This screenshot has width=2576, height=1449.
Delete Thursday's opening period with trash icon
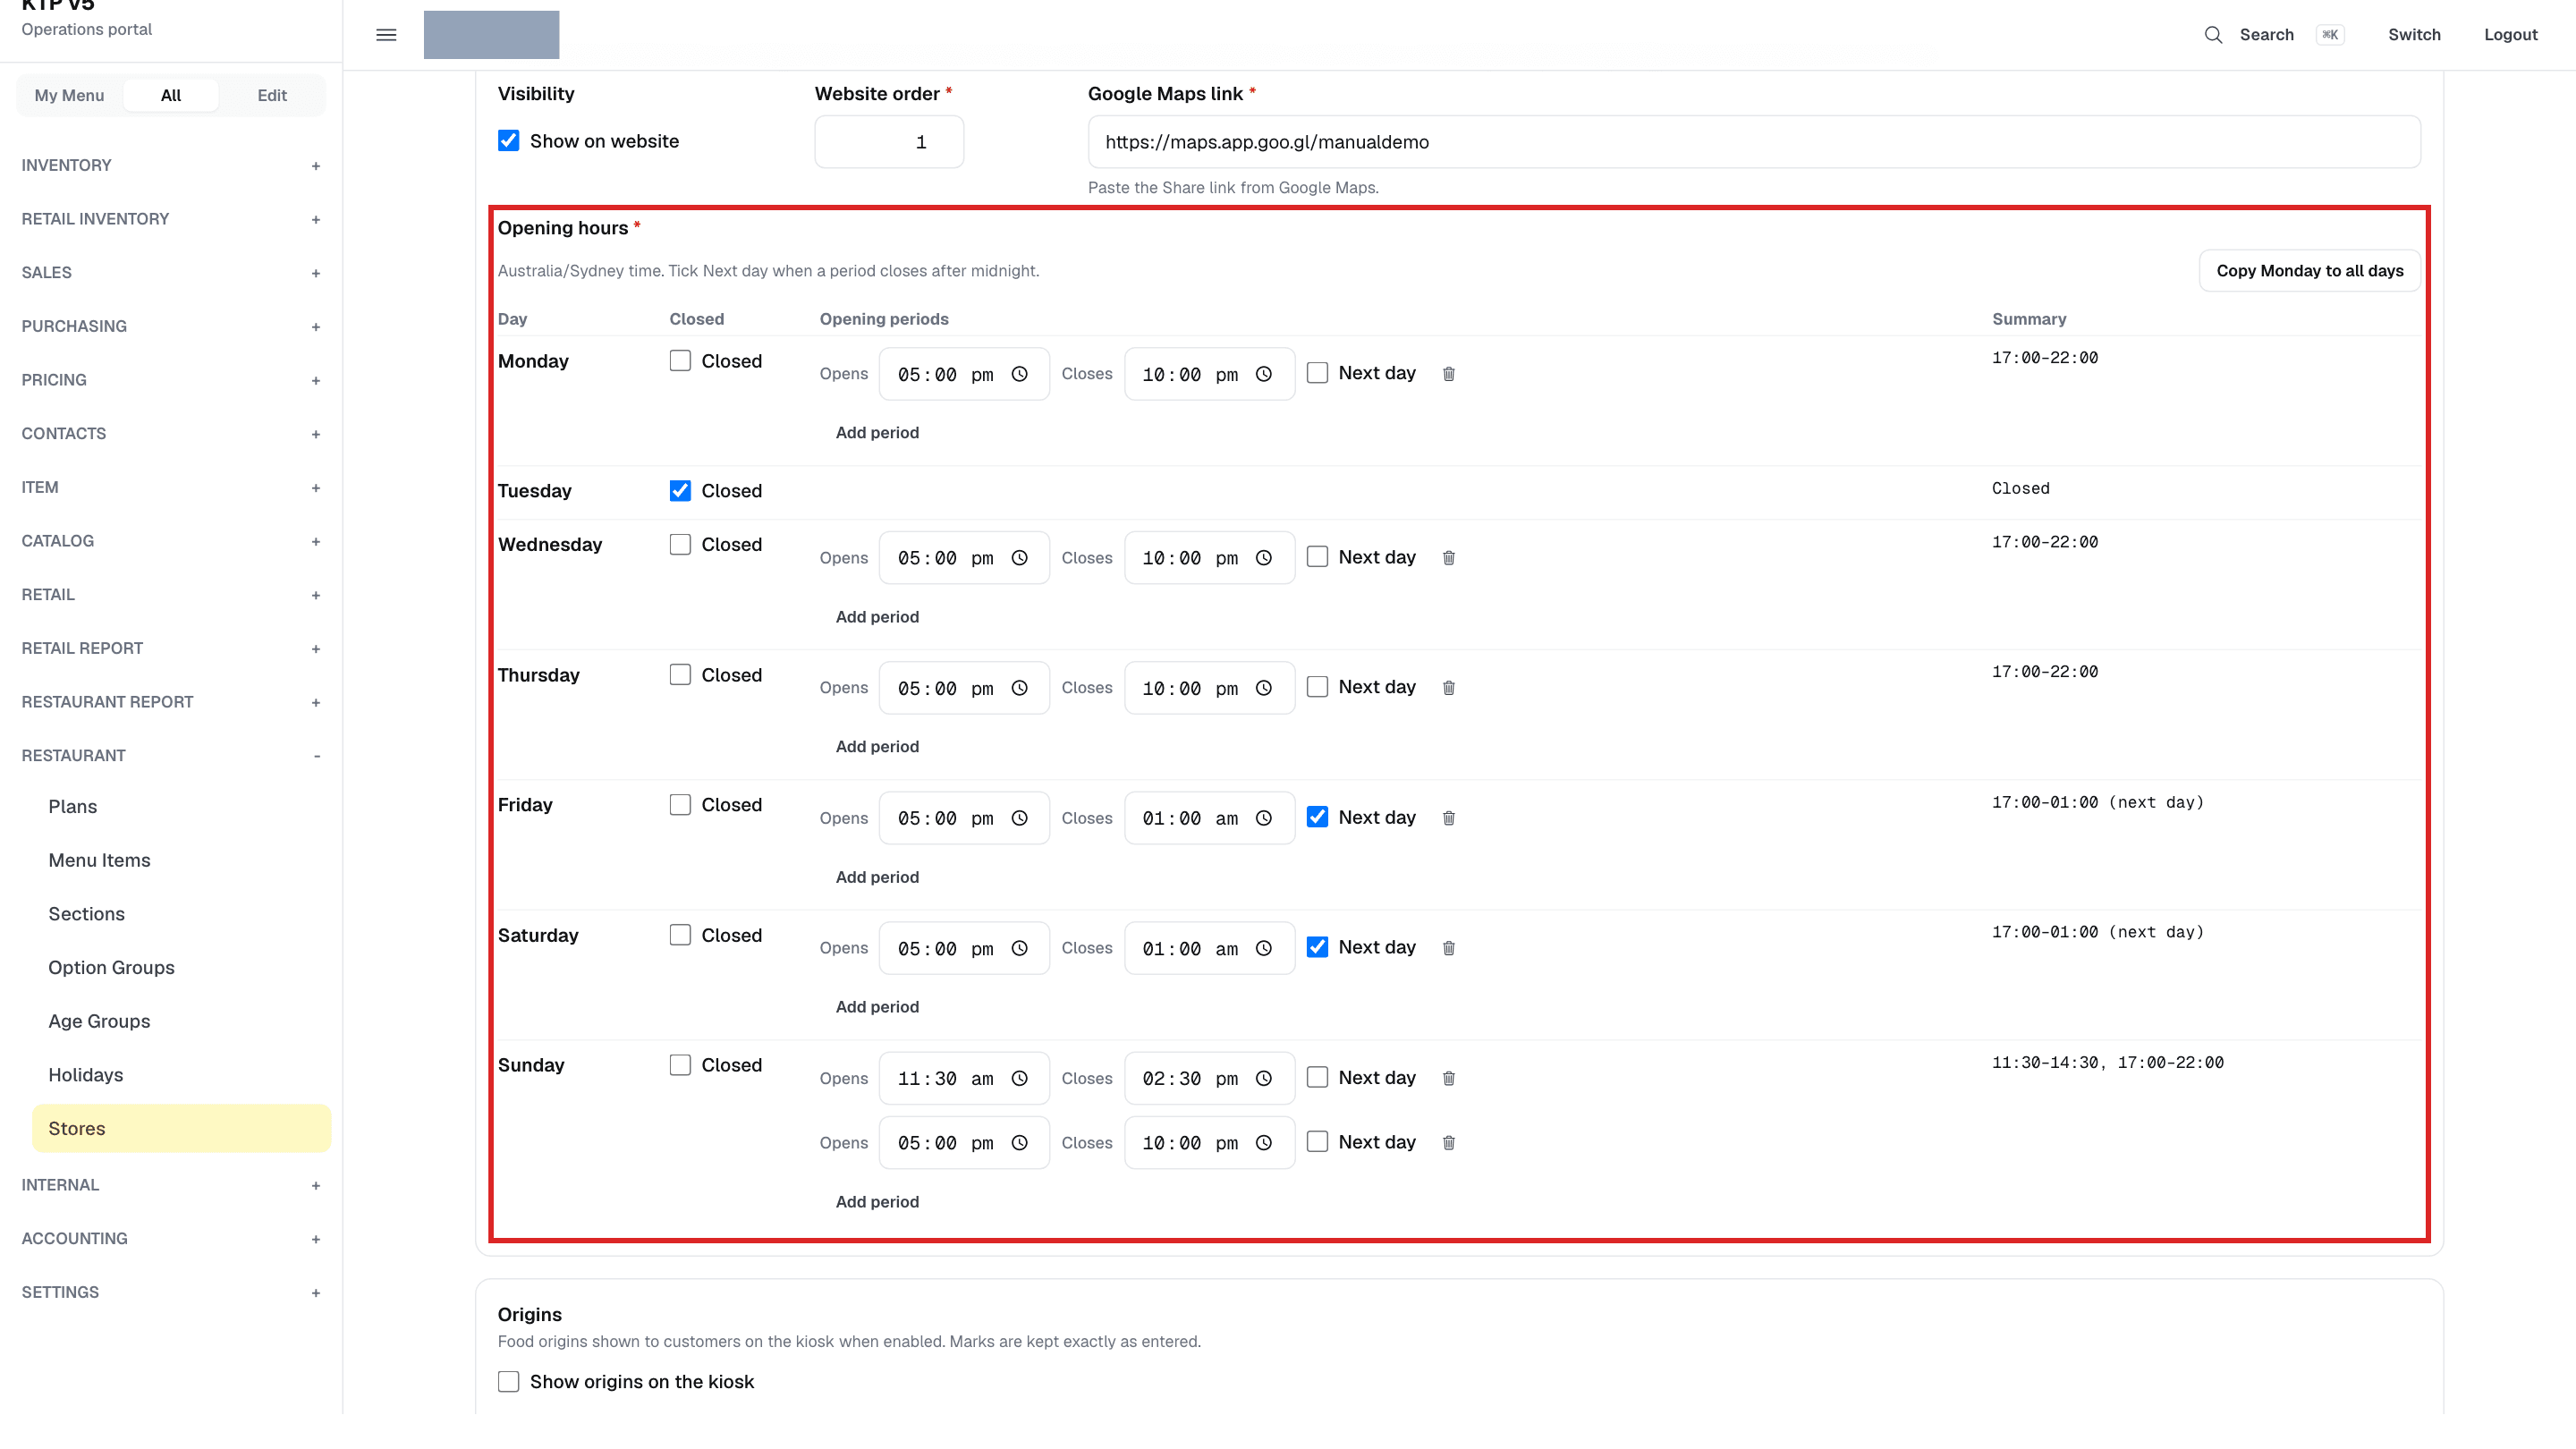coord(1448,688)
